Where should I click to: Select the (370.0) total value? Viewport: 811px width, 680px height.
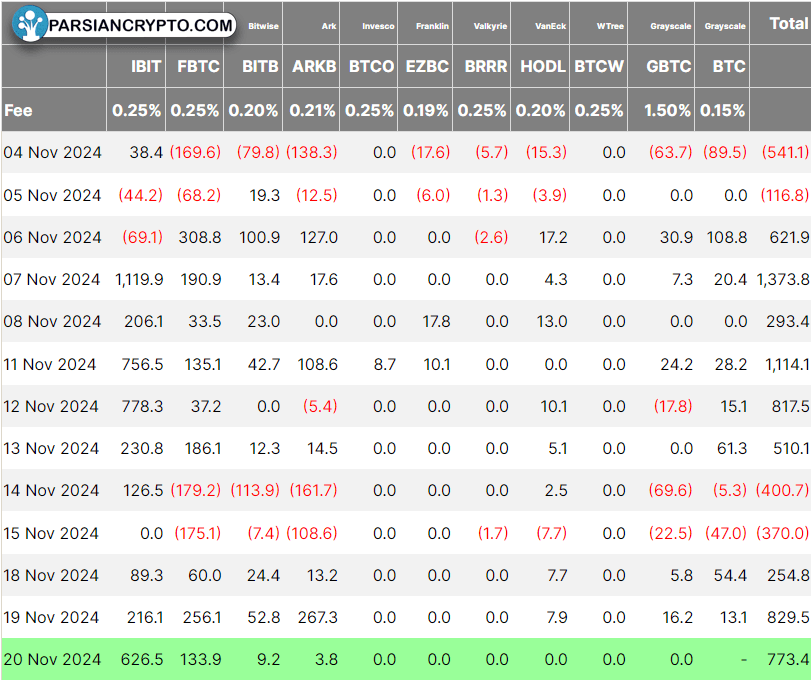click(783, 533)
